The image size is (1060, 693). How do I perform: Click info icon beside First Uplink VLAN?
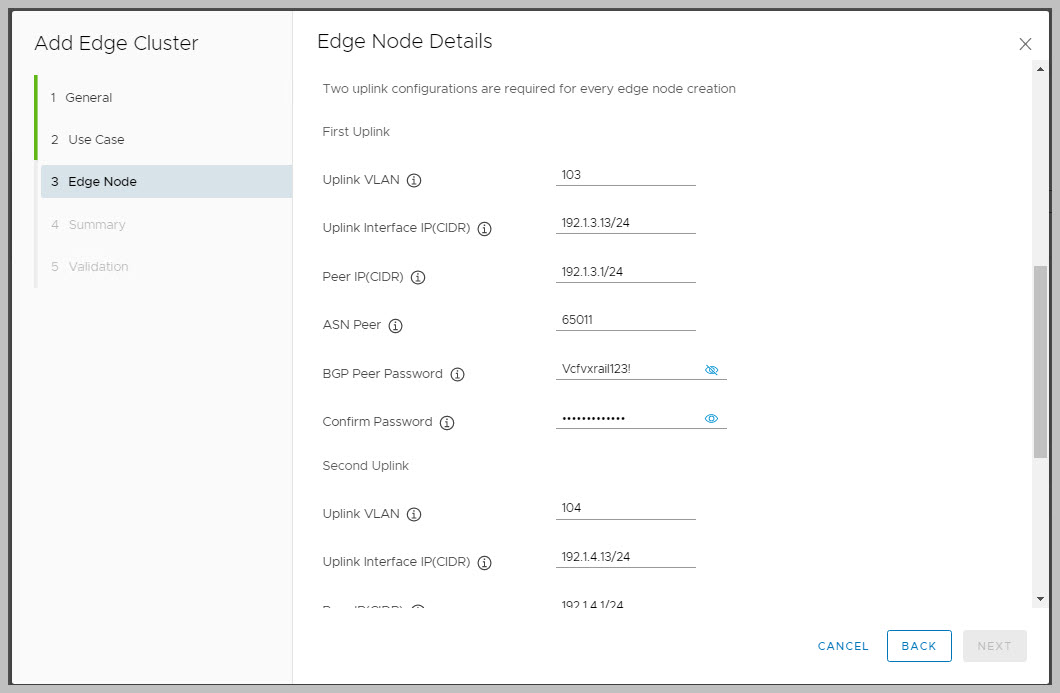click(x=414, y=181)
